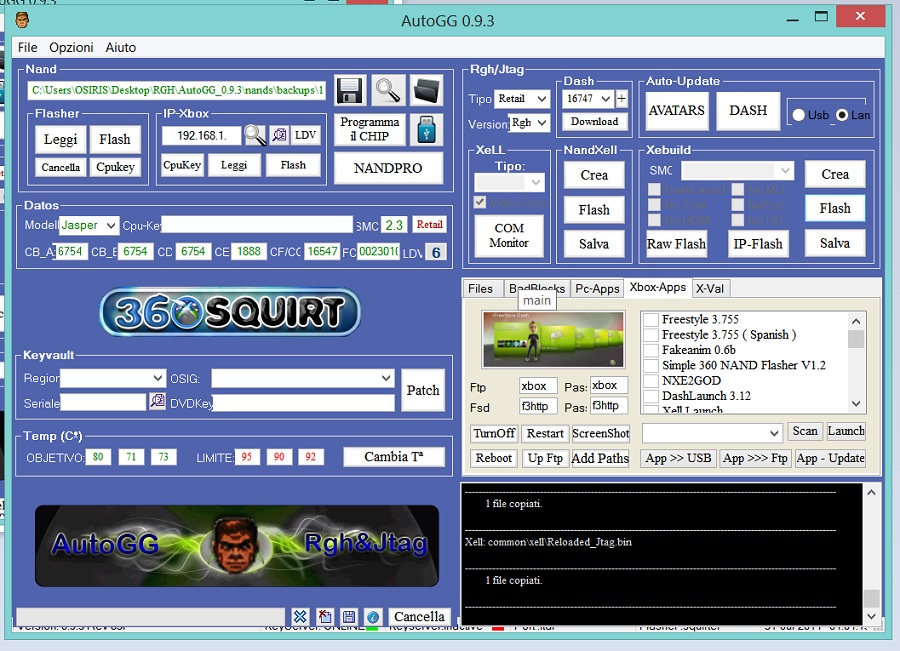
Task: Click the Cambia Tª button
Action: tap(394, 457)
